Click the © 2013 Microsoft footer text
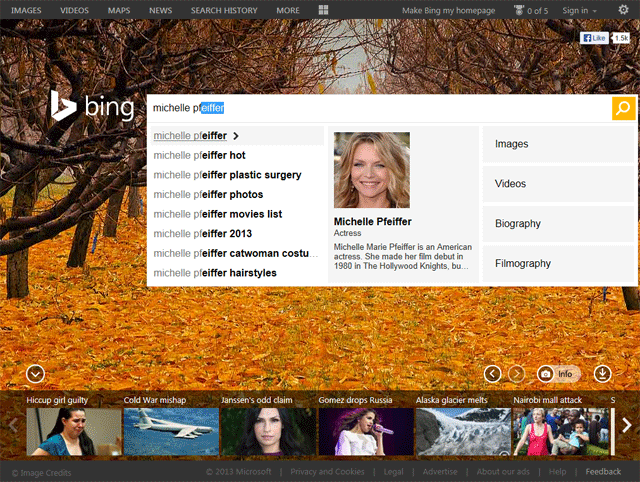This screenshot has width=640, height=482. tap(239, 472)
